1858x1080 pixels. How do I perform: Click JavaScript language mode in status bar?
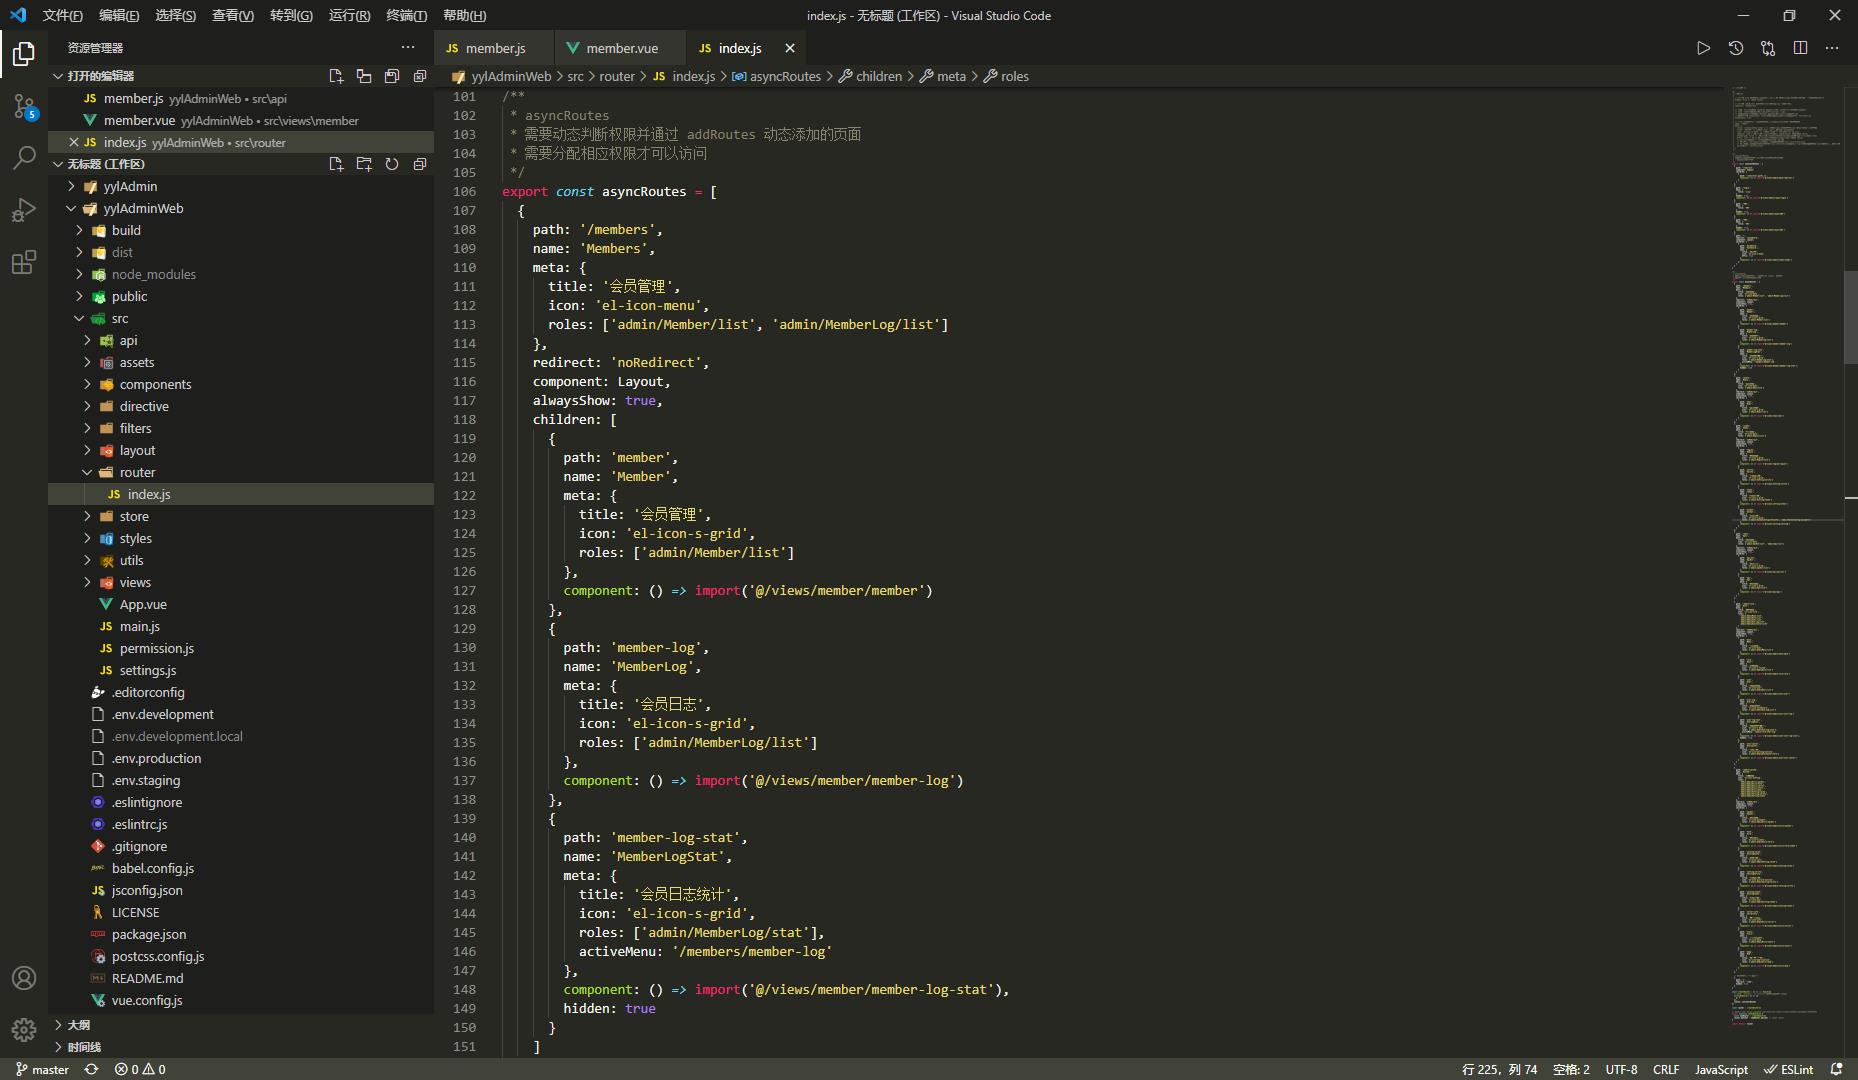click(x=1721, y=1069)
